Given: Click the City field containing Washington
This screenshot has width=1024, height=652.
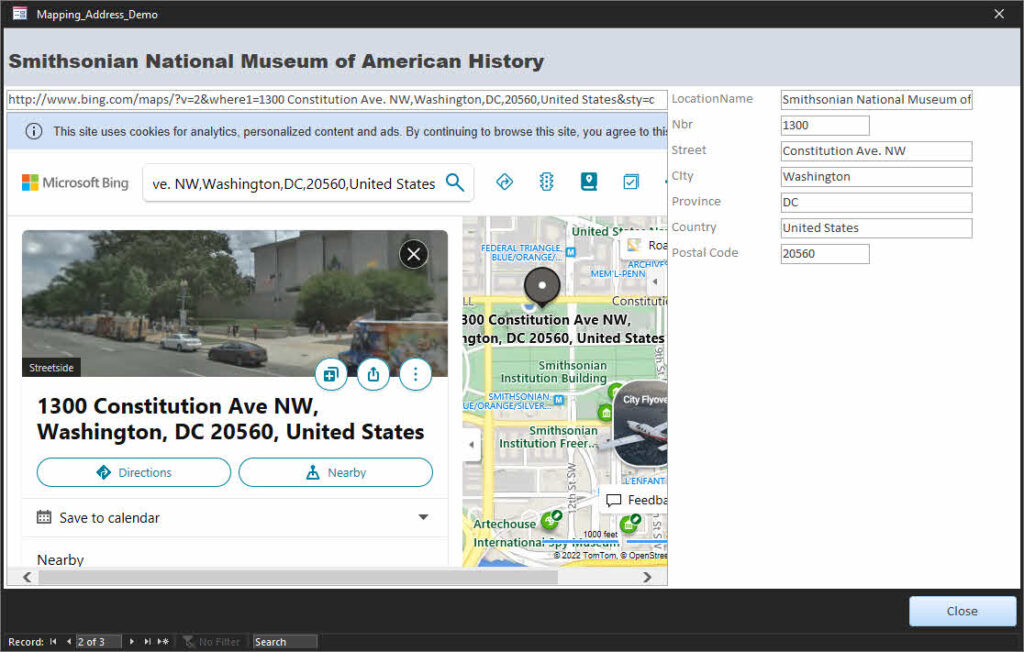Looking at the screenshot, I should pyautogui.click(x=876, y=176).
